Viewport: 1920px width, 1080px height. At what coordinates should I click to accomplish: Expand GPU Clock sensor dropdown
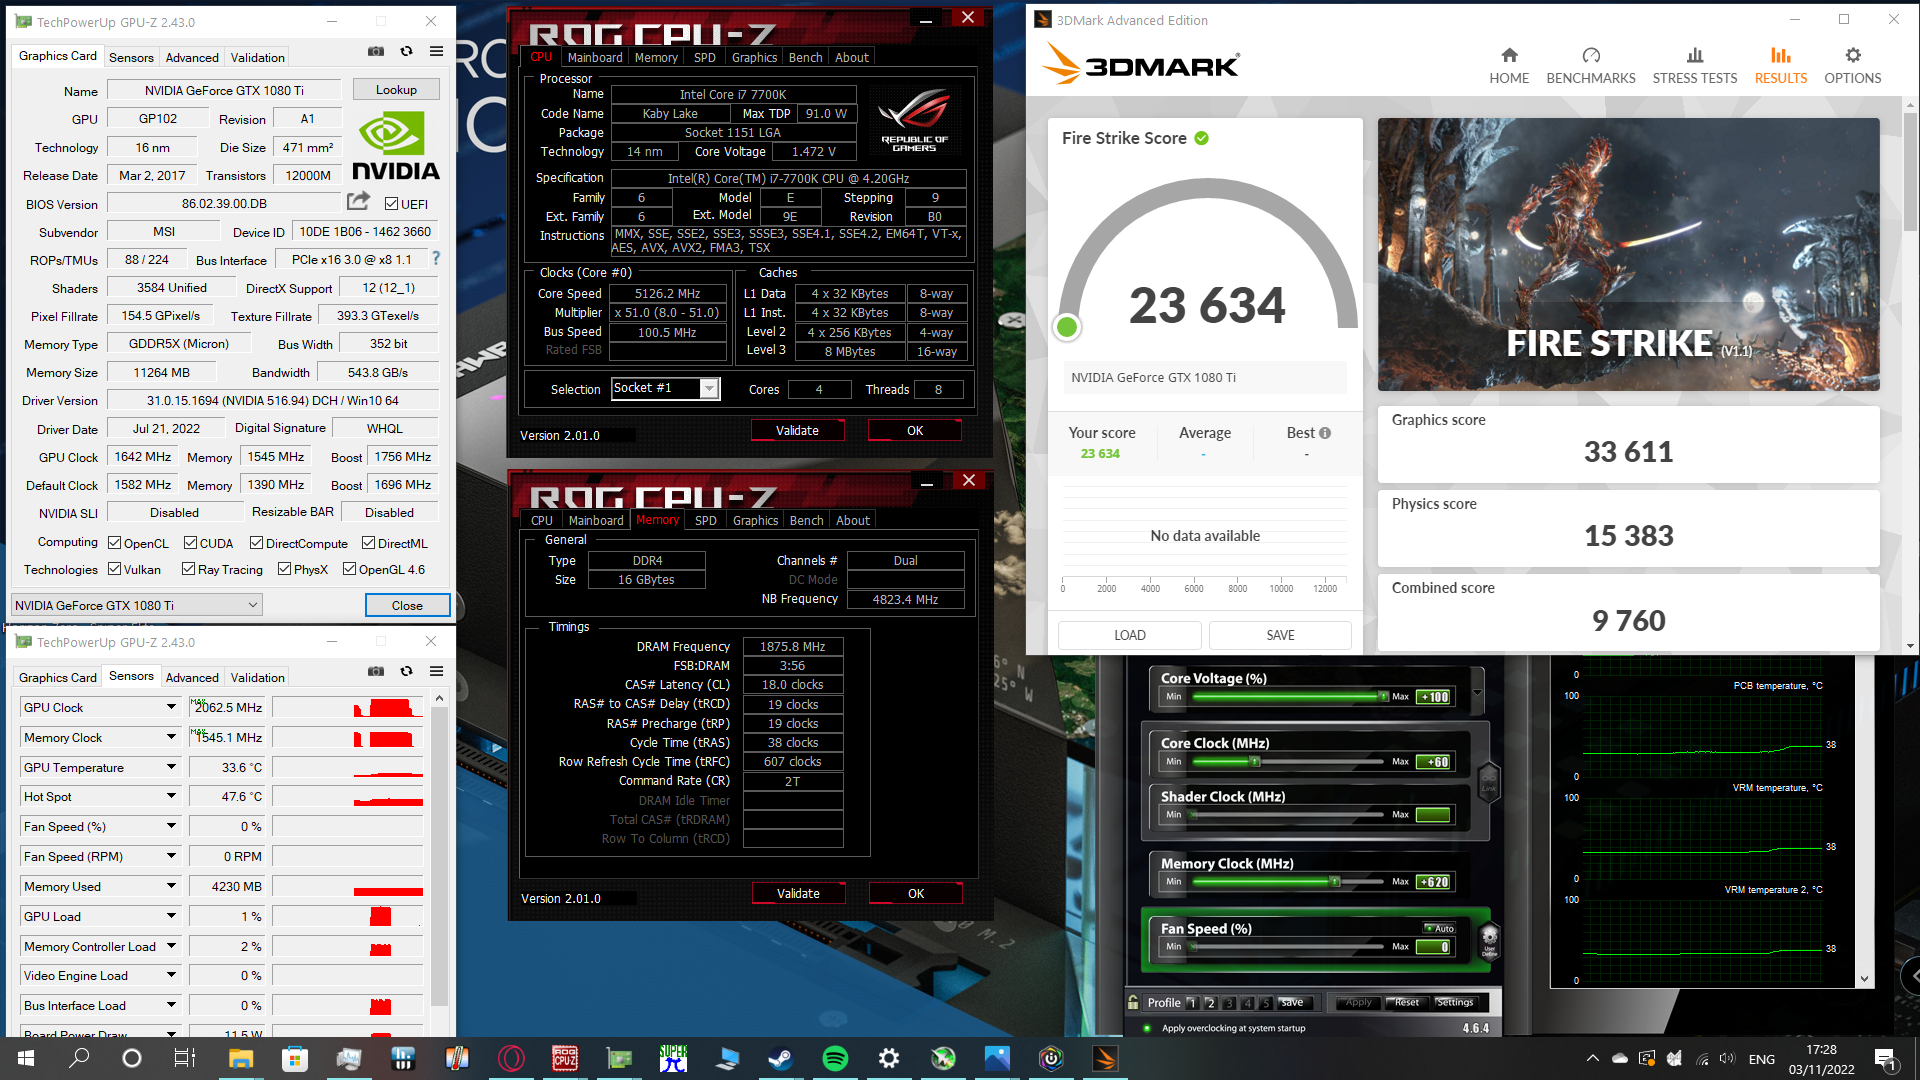coord(171,707)
